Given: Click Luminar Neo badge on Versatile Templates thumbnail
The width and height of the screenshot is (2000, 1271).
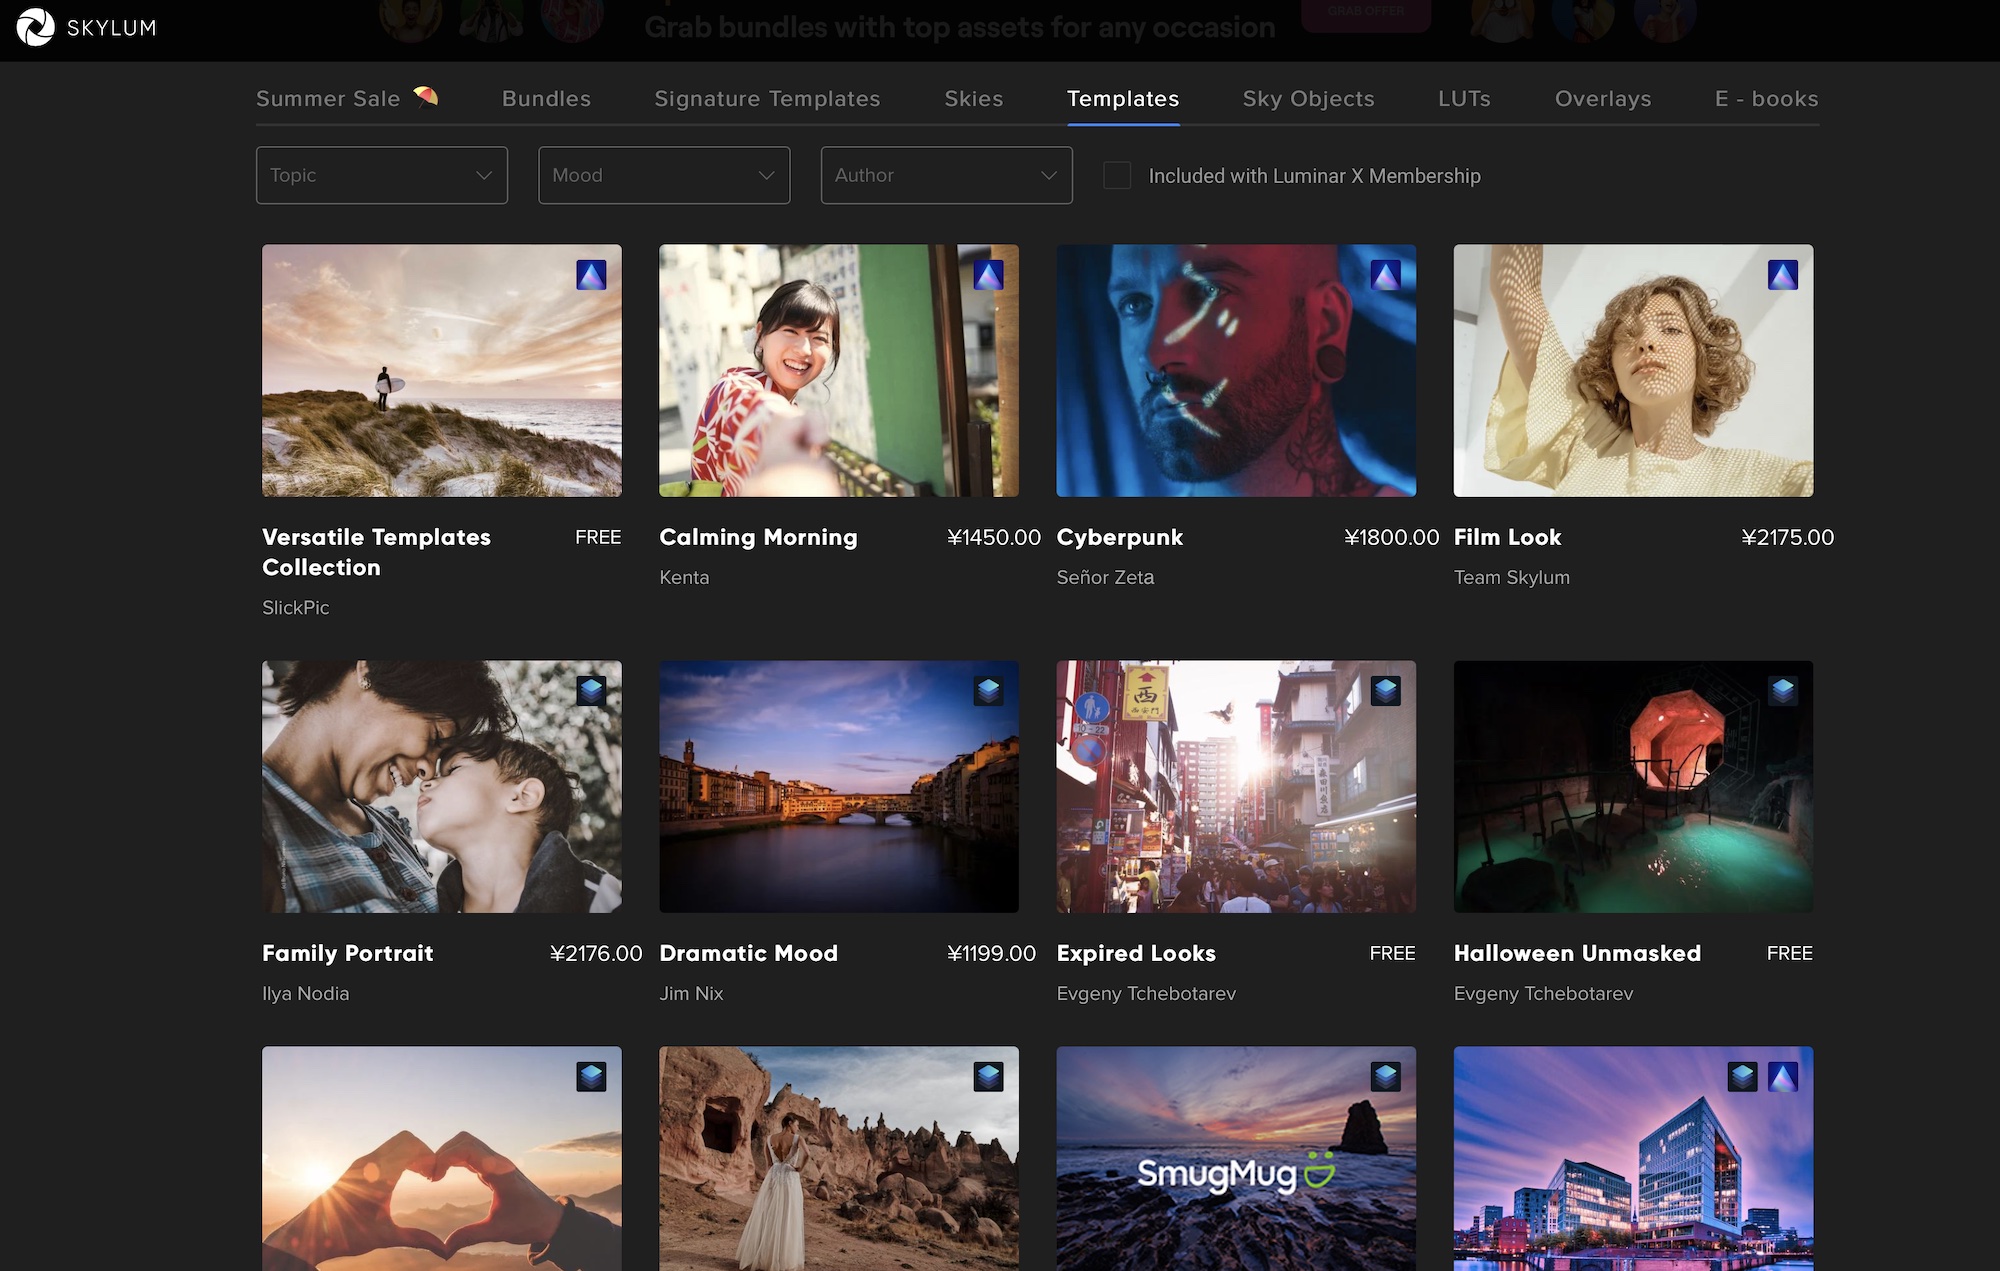Looking at the screenshot, I should coord(591,275).
